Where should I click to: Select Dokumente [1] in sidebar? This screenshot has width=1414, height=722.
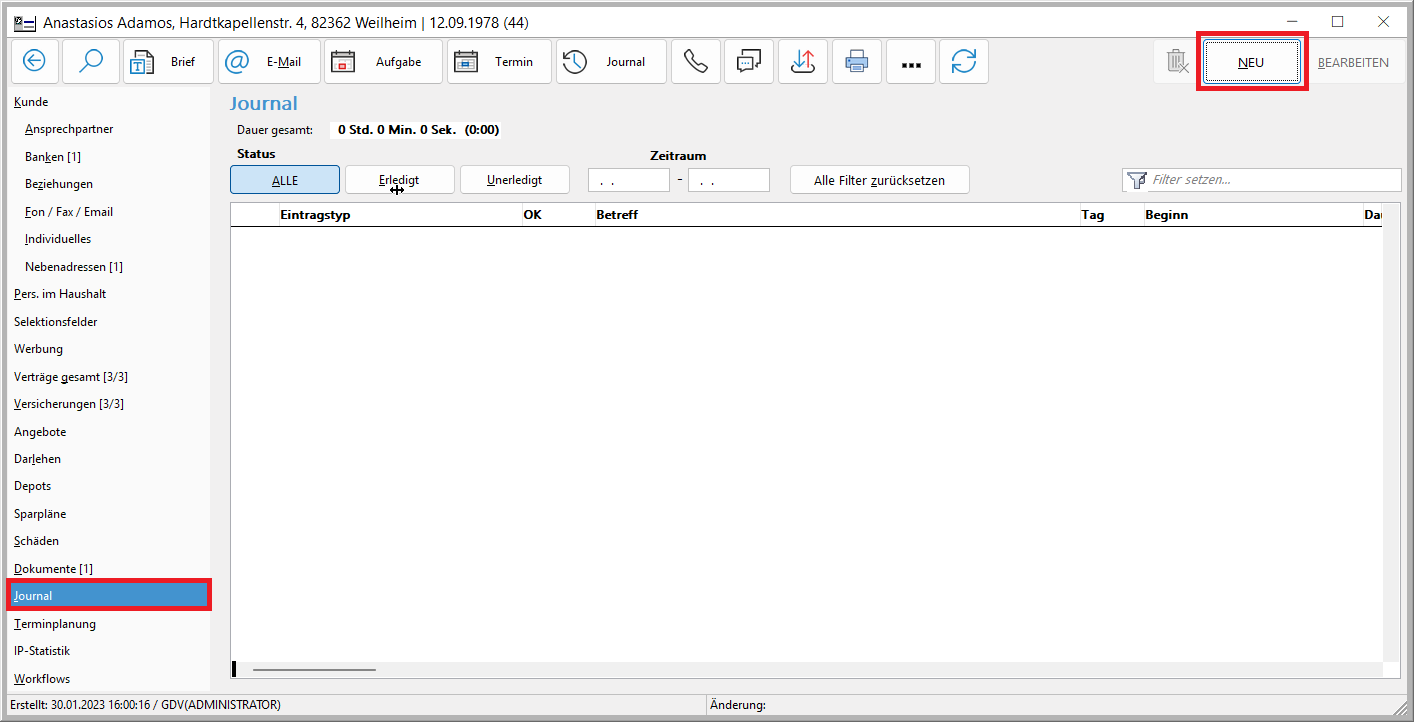(x=53, y=568)
